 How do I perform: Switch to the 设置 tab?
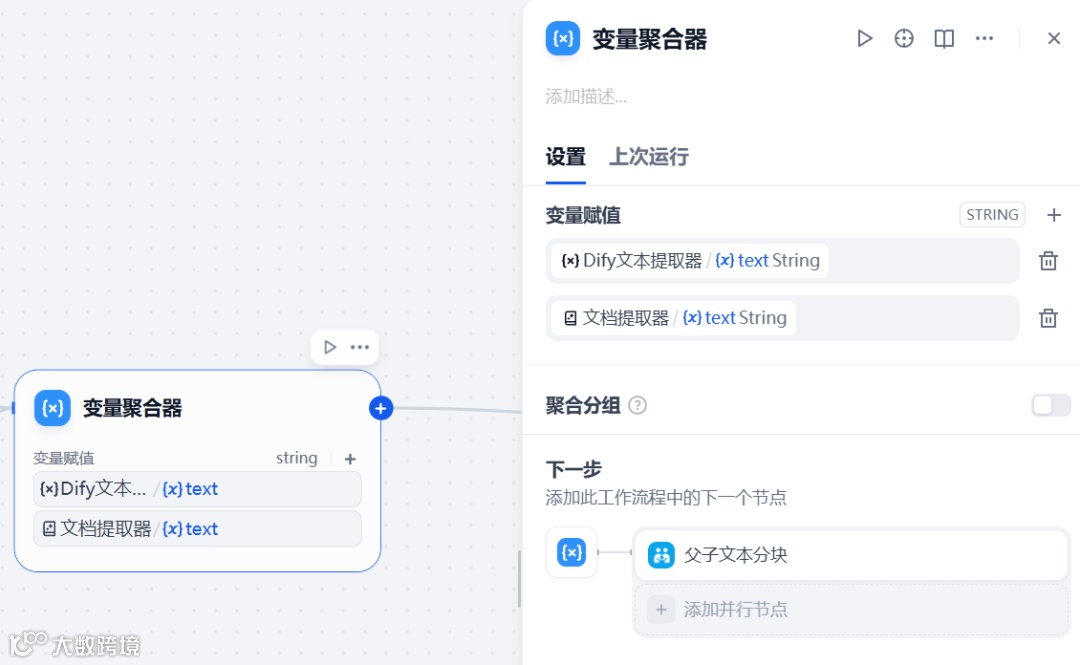click(565, 157)
